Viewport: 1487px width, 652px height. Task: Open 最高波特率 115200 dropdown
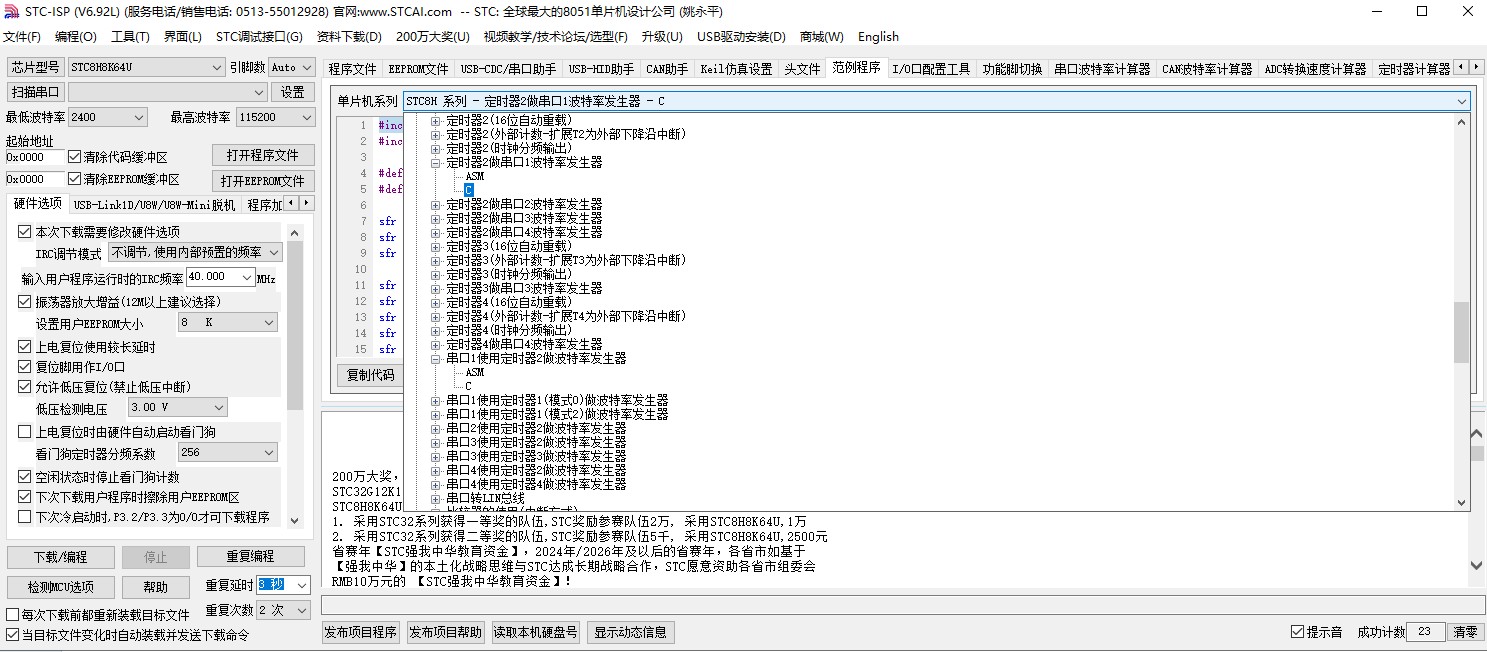(275, 117)
